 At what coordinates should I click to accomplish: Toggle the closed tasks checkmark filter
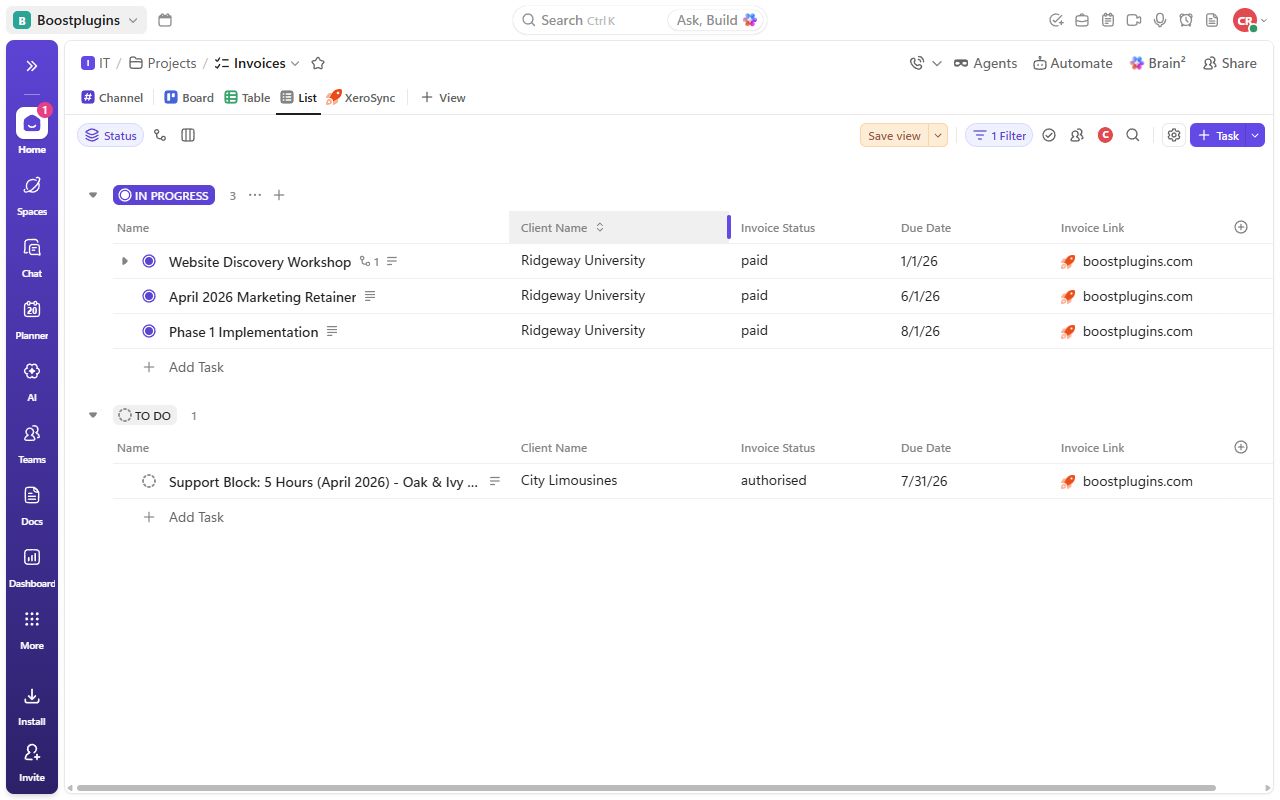(x=1049, y=135)
